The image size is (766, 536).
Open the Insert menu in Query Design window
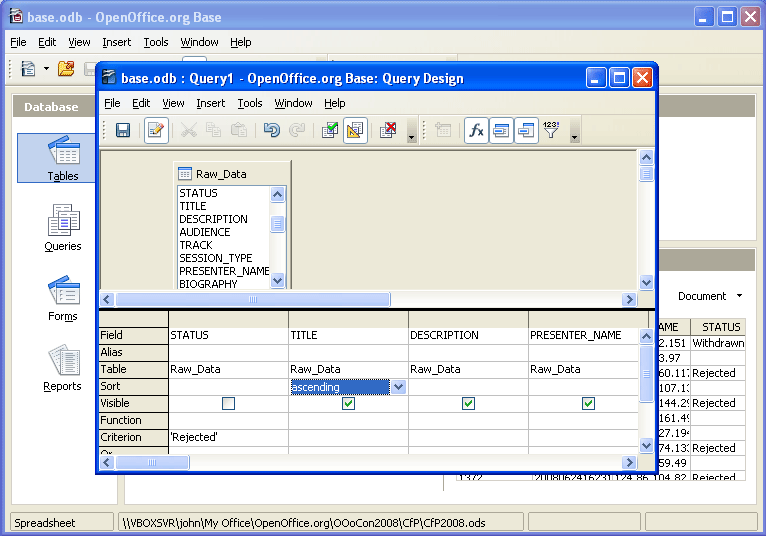(x=210, y=103)
